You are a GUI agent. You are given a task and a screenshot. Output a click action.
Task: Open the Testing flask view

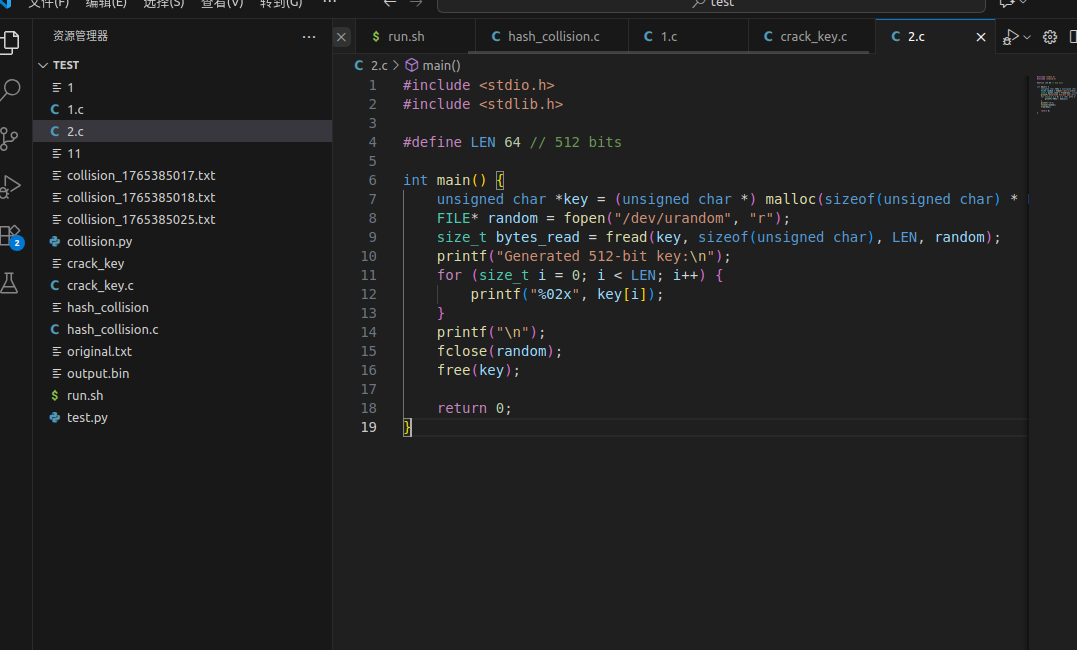coord(10,283)
